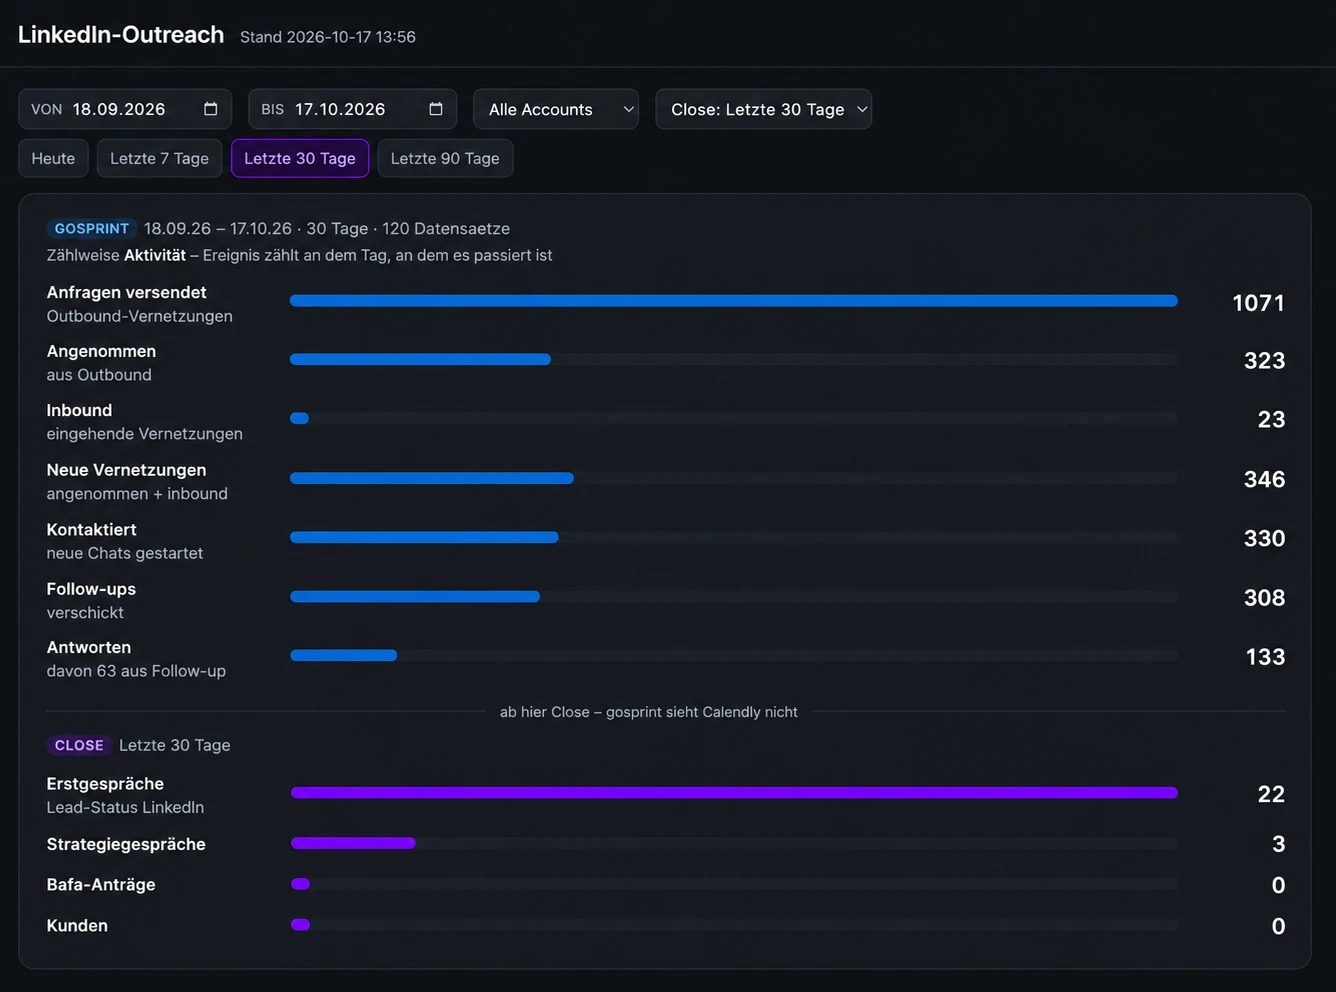Click the value 133
The image size is (1336, 992).
tap(1265, 657)
